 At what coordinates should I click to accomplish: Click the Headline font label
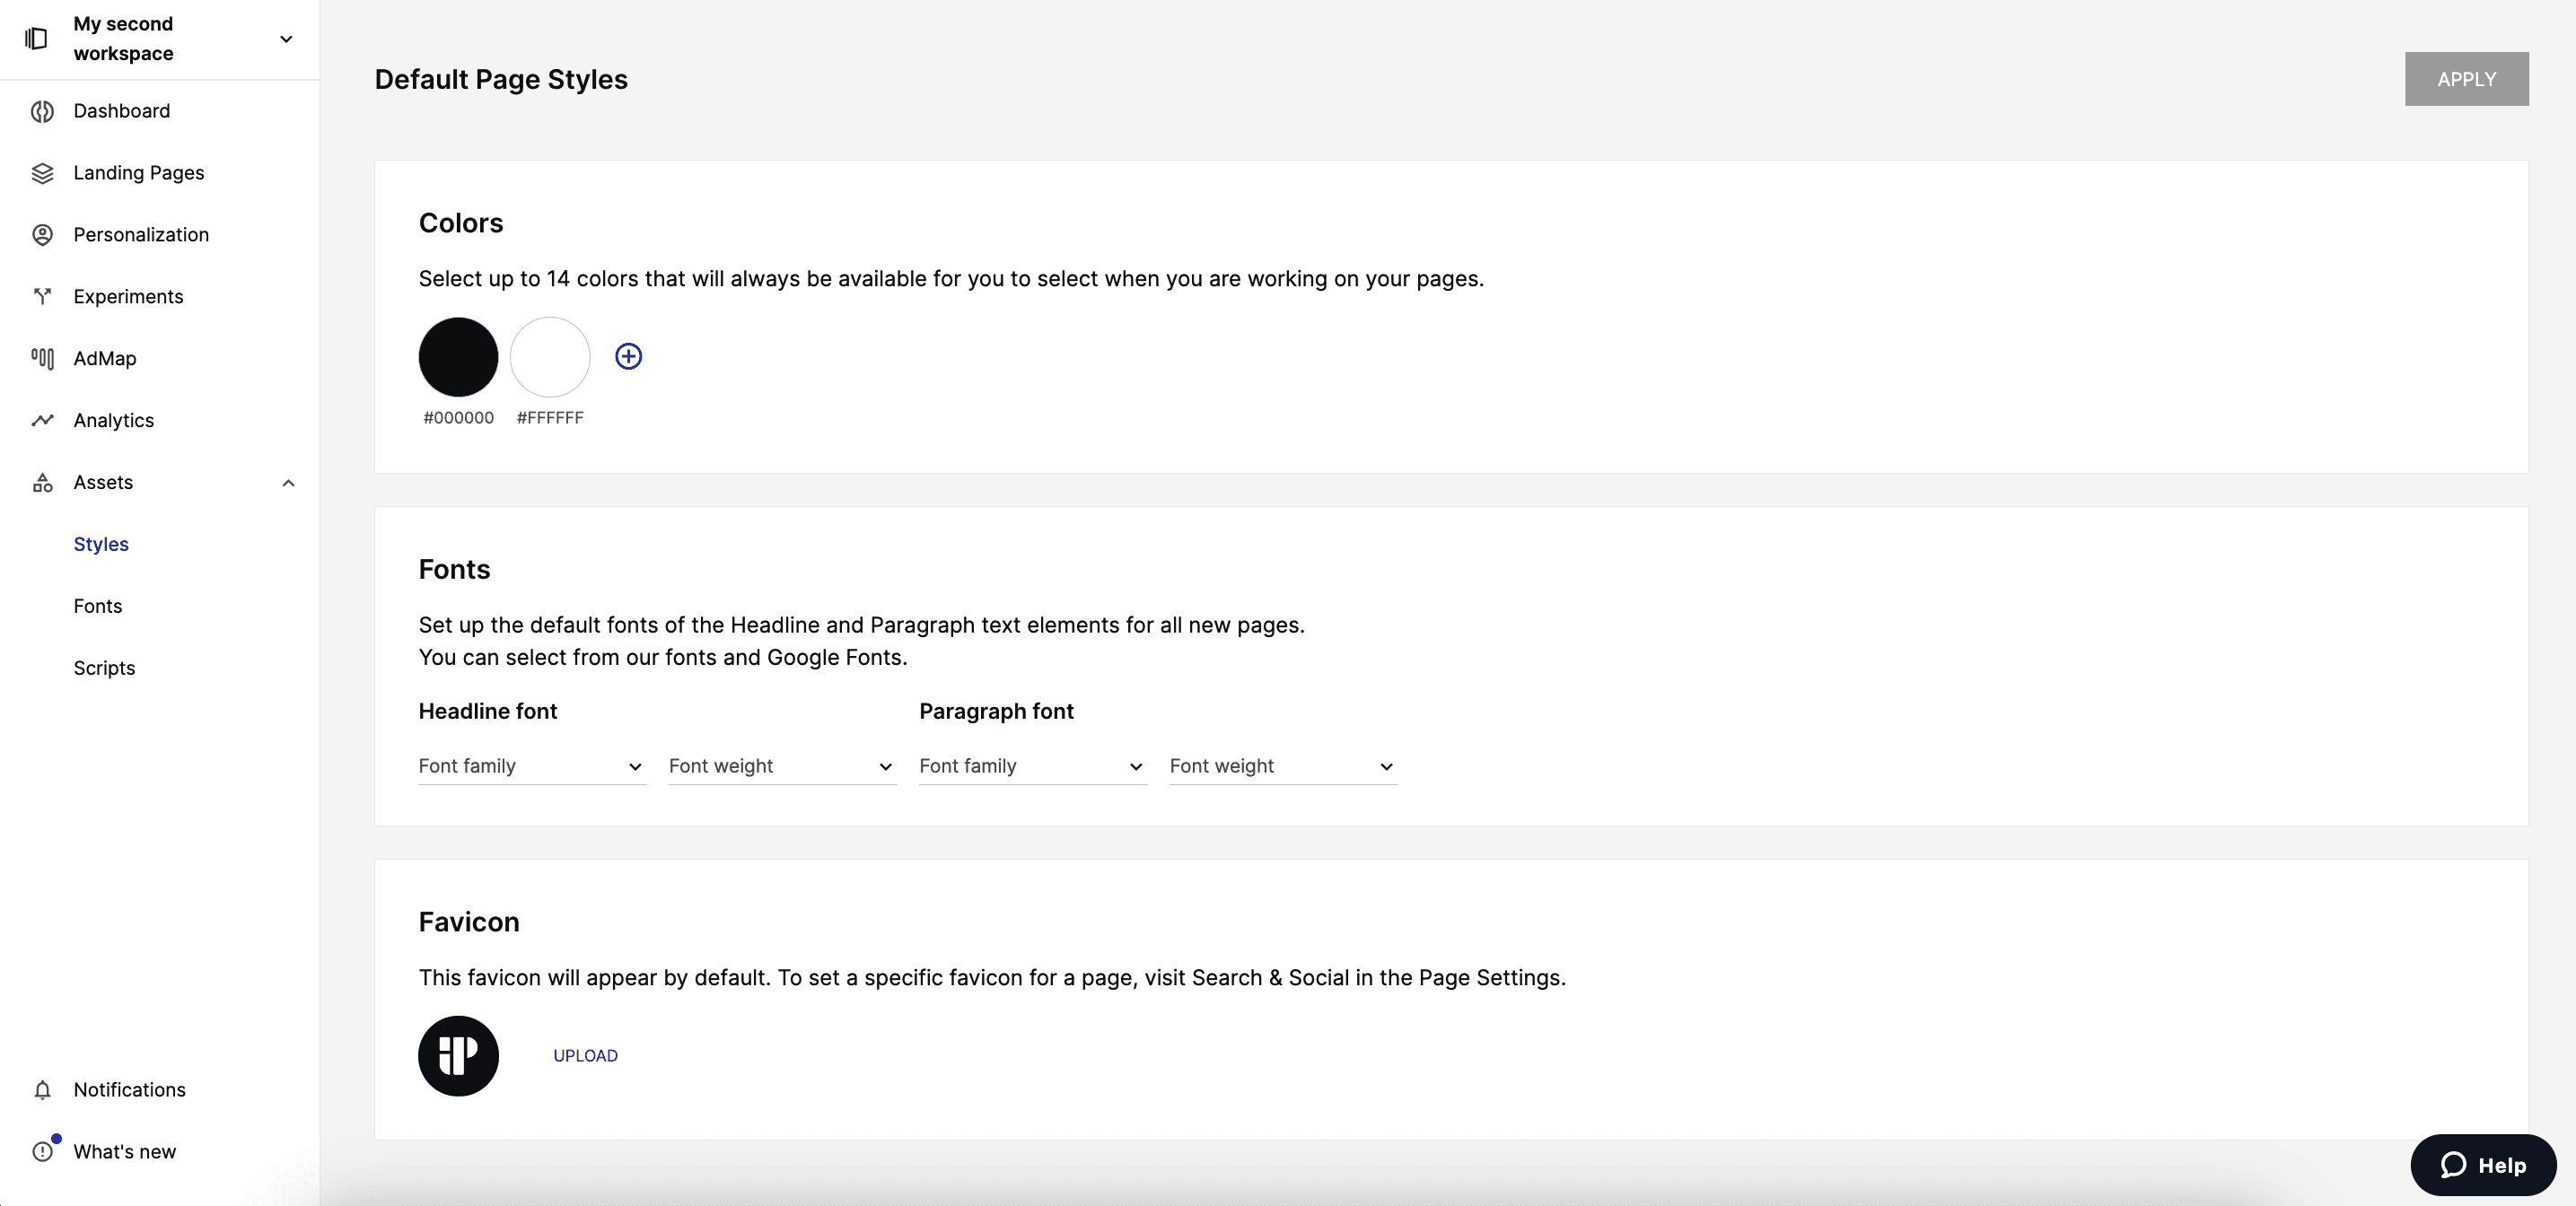tap(488, 712)
